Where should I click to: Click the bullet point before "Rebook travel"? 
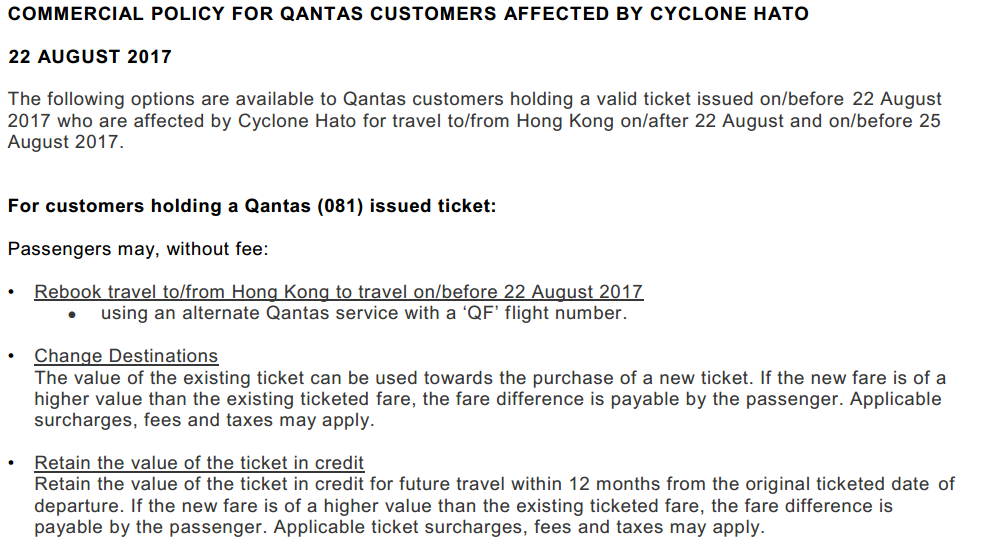(11, 293)
